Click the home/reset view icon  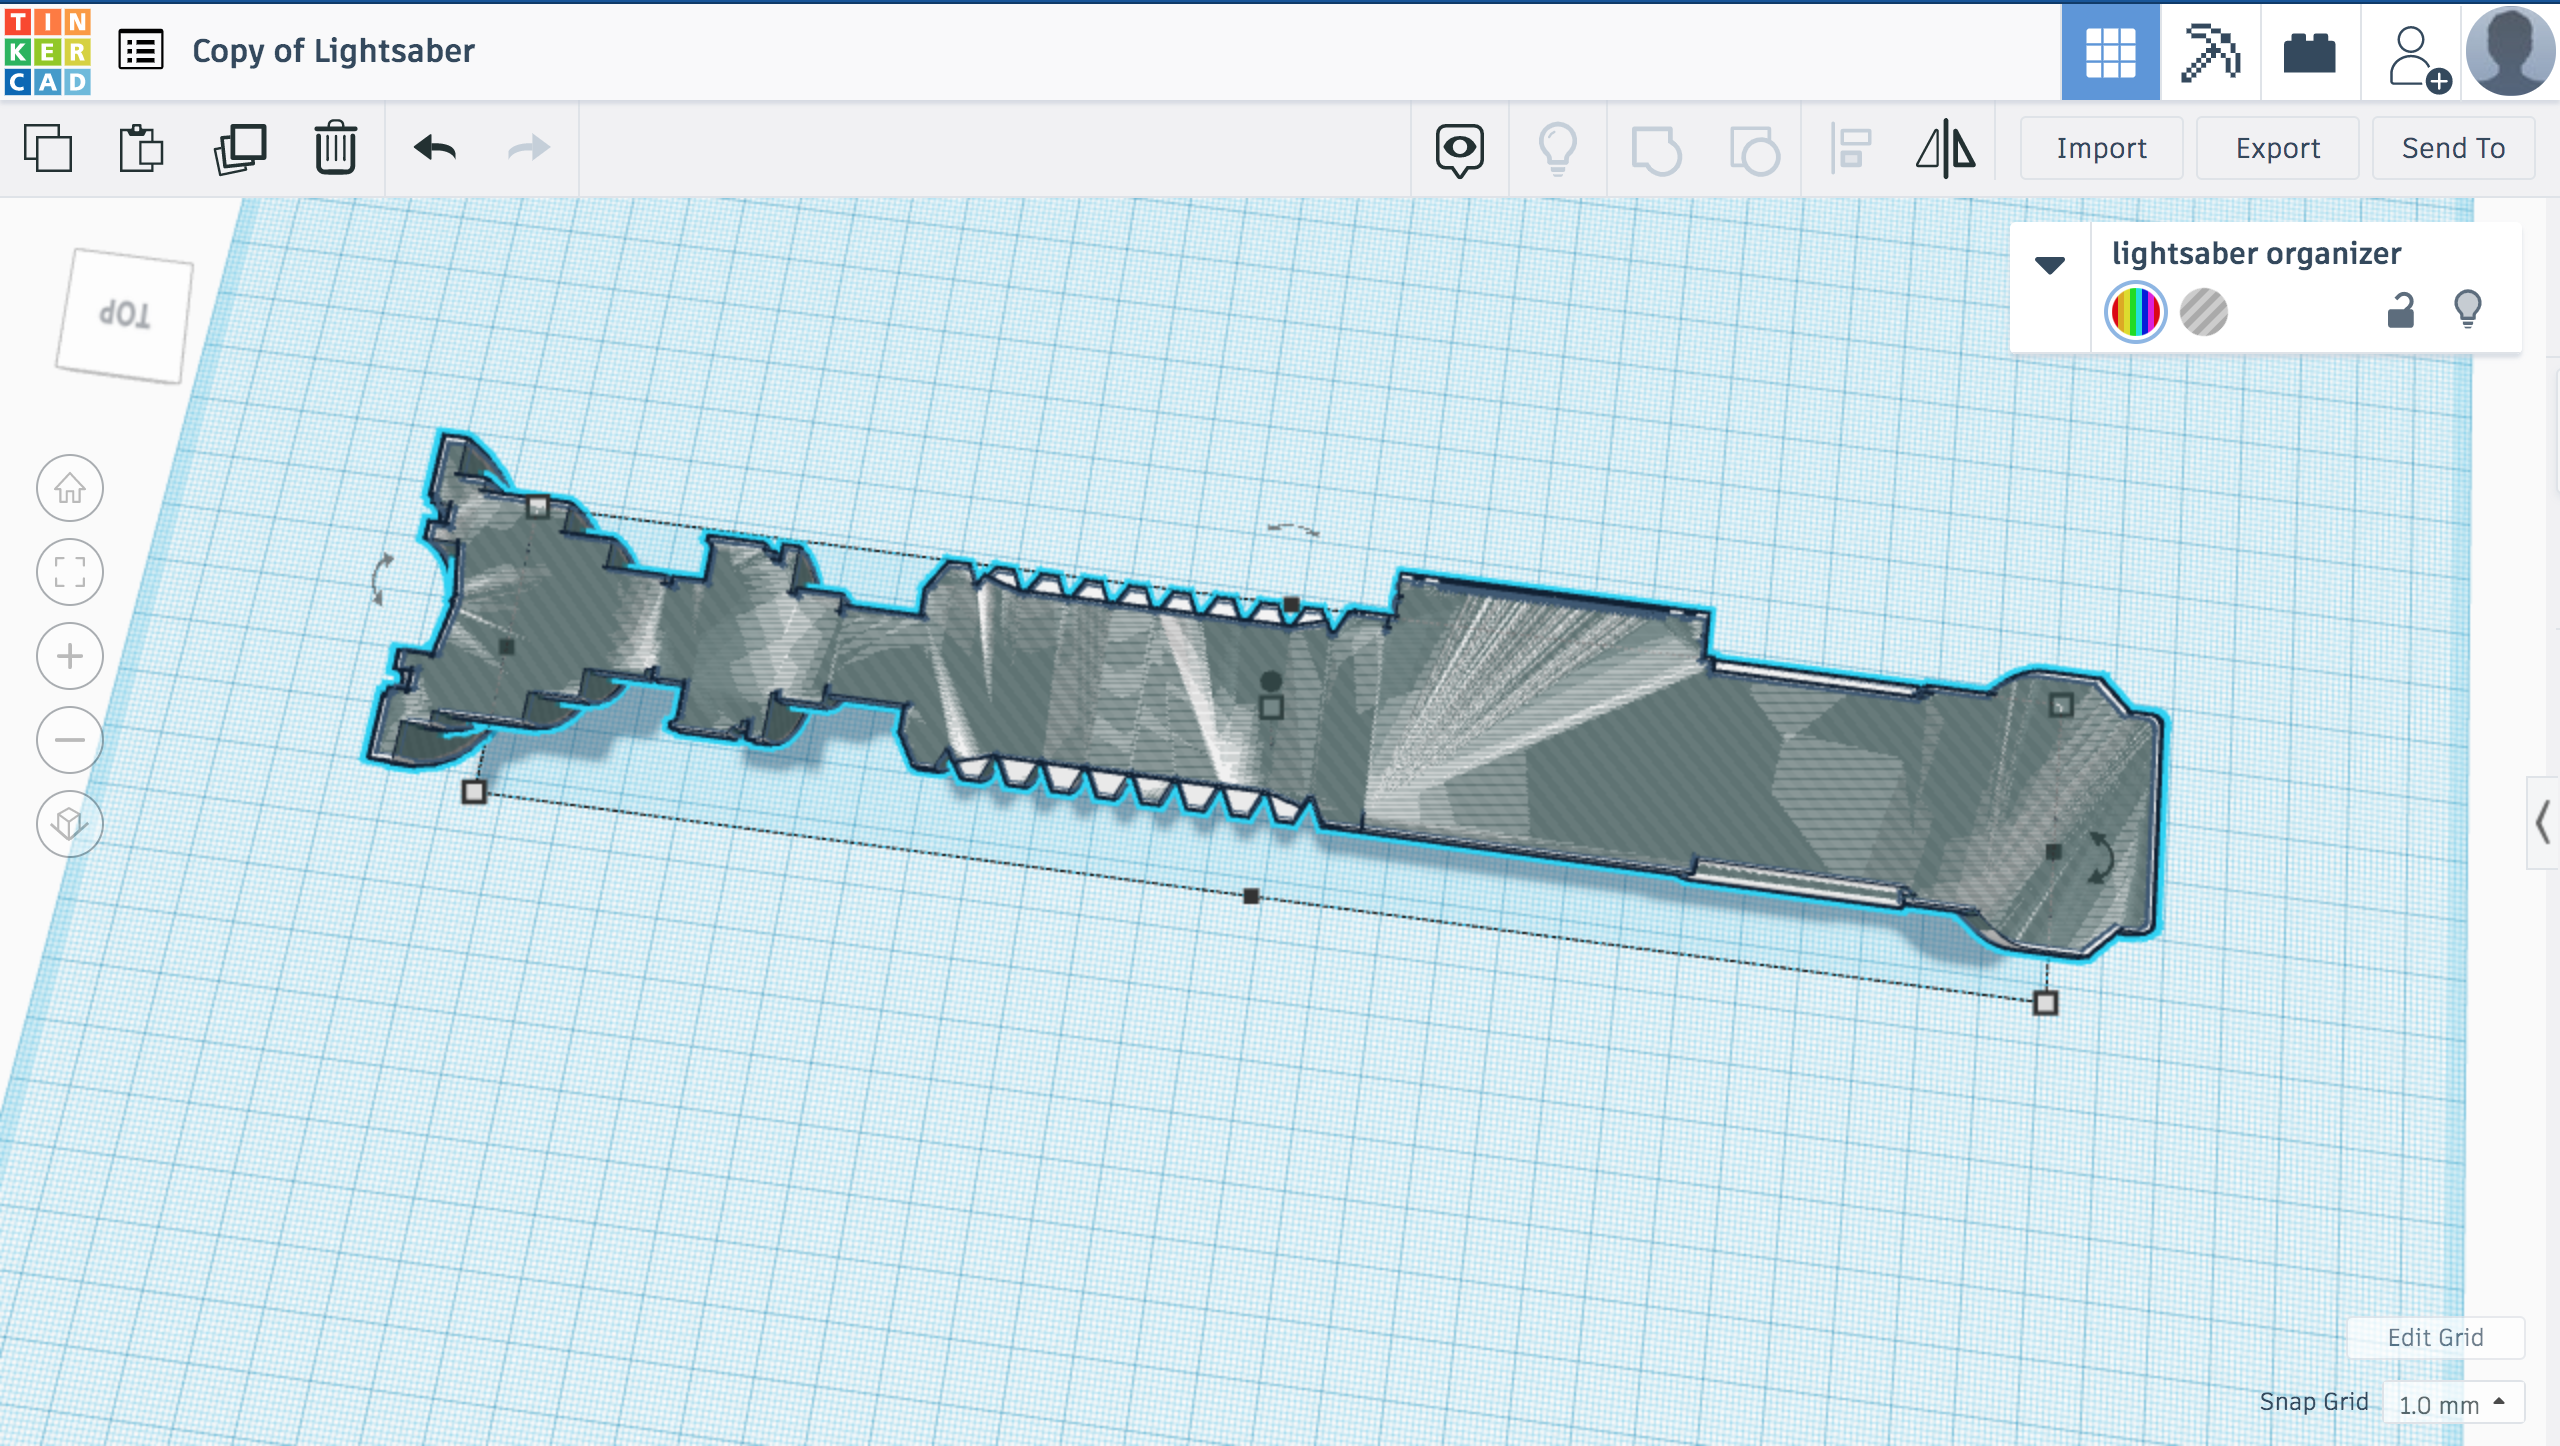[70, 487]
